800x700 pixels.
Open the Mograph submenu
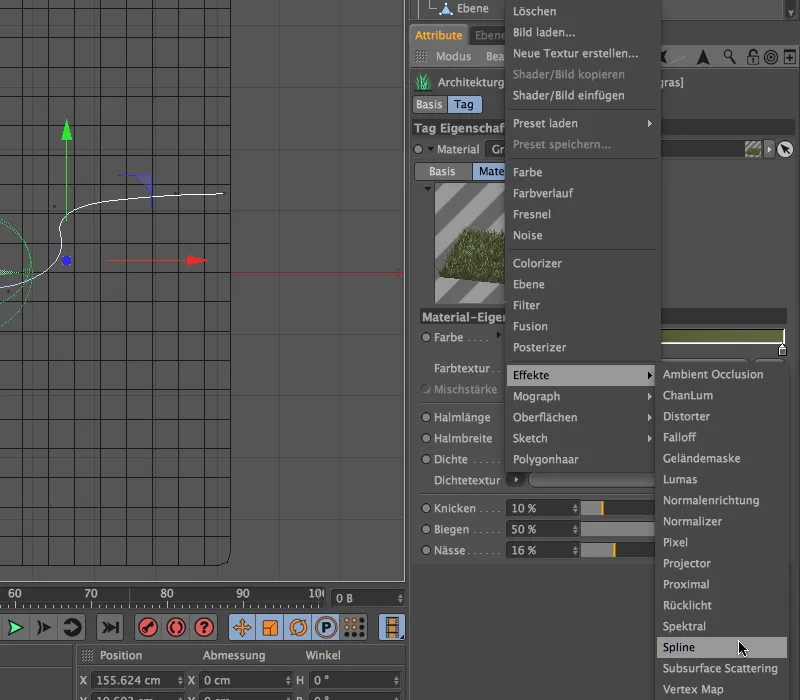click(582, 396)
